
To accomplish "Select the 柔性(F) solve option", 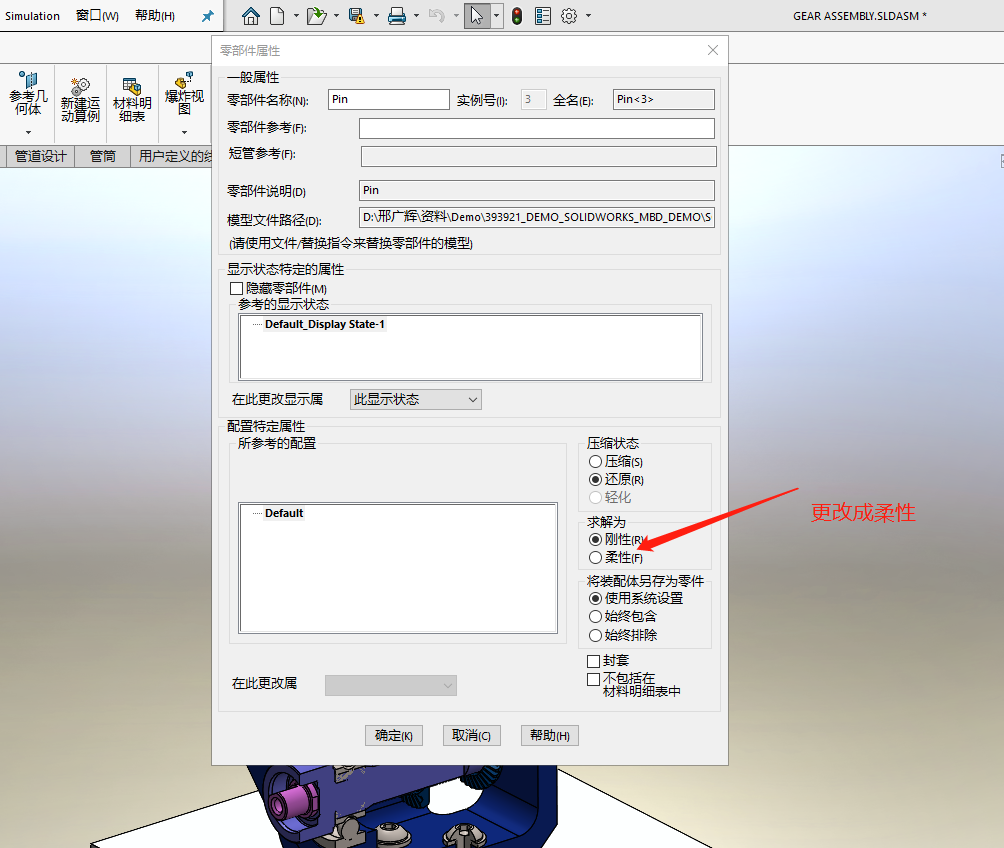I will coord(596,557).
